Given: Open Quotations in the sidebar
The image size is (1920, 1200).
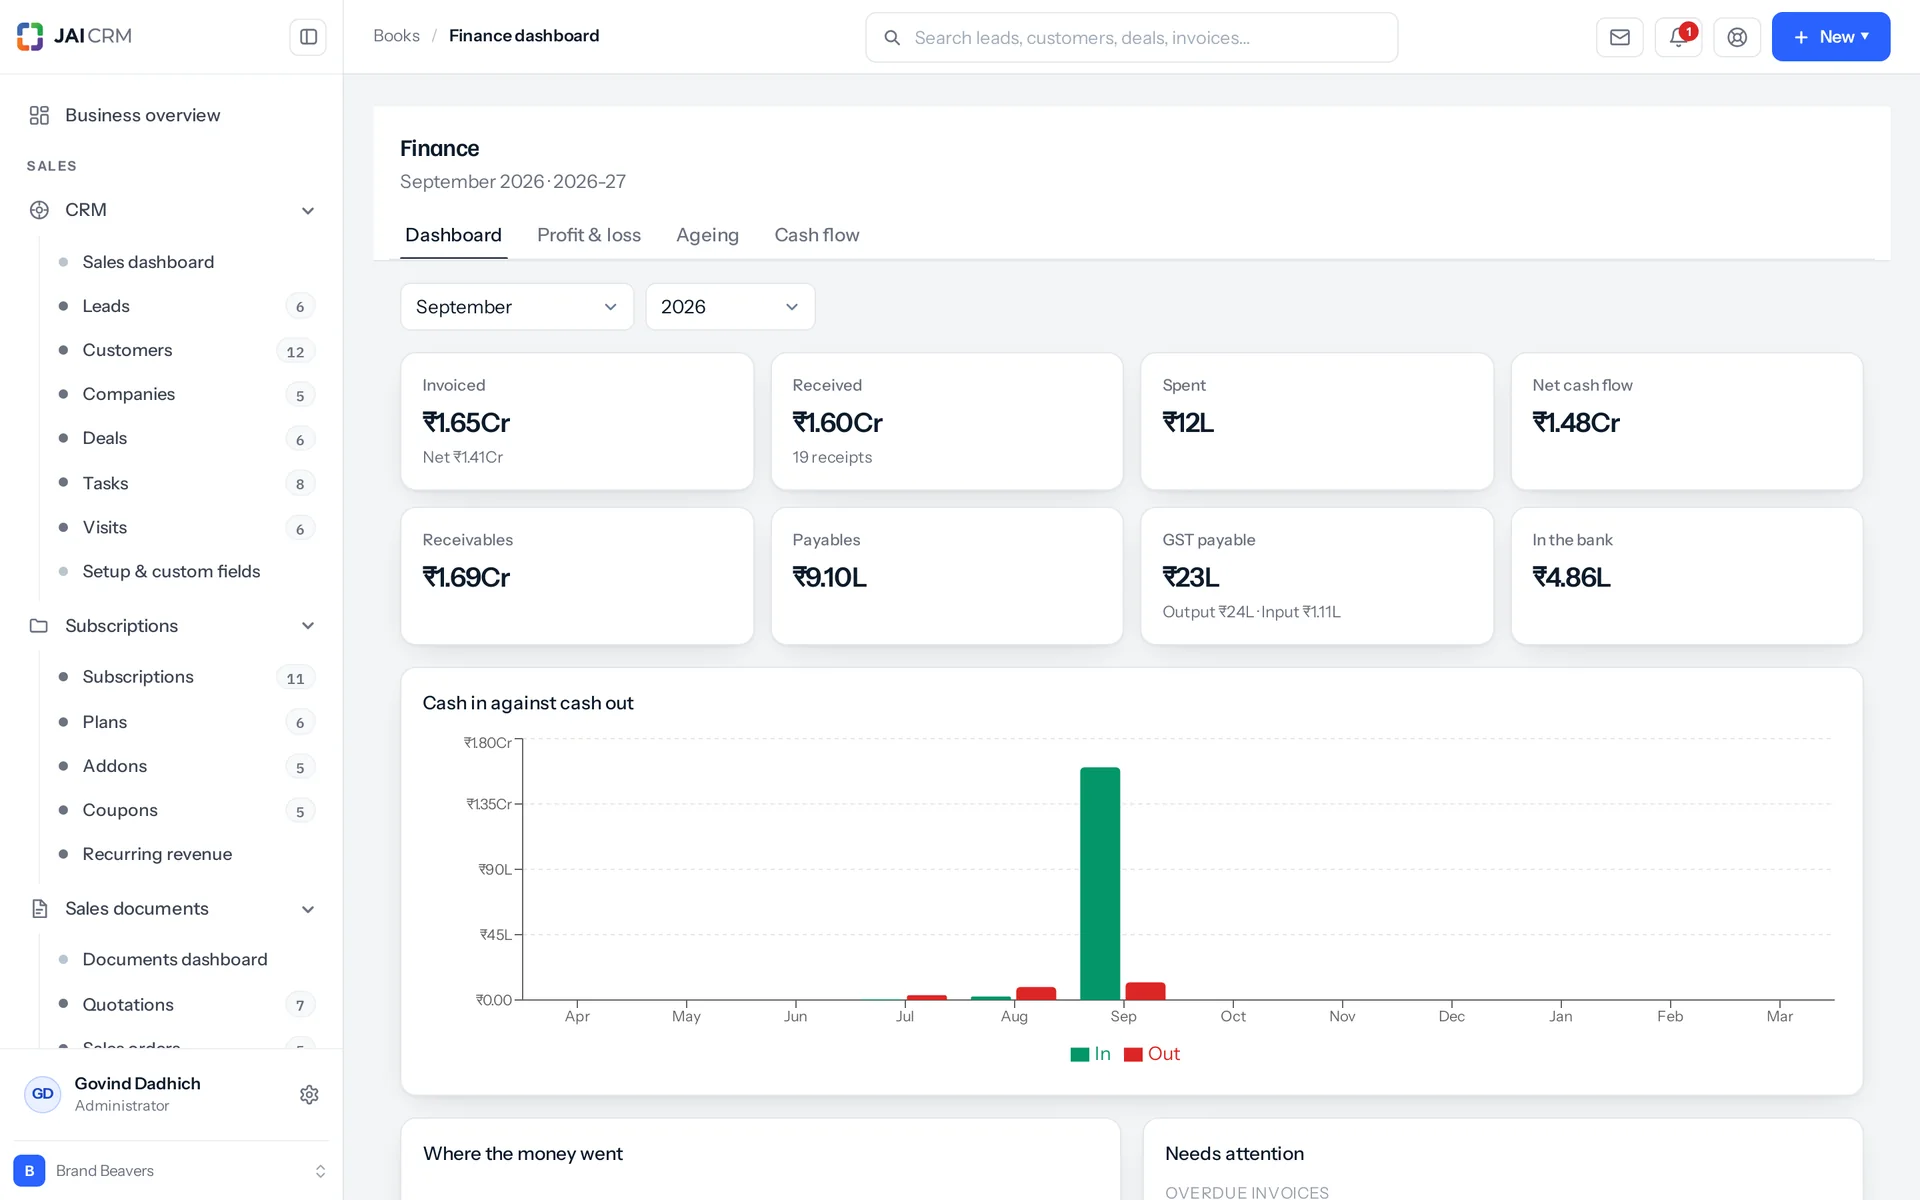Looking at the screenshot, I should 128,1004.
